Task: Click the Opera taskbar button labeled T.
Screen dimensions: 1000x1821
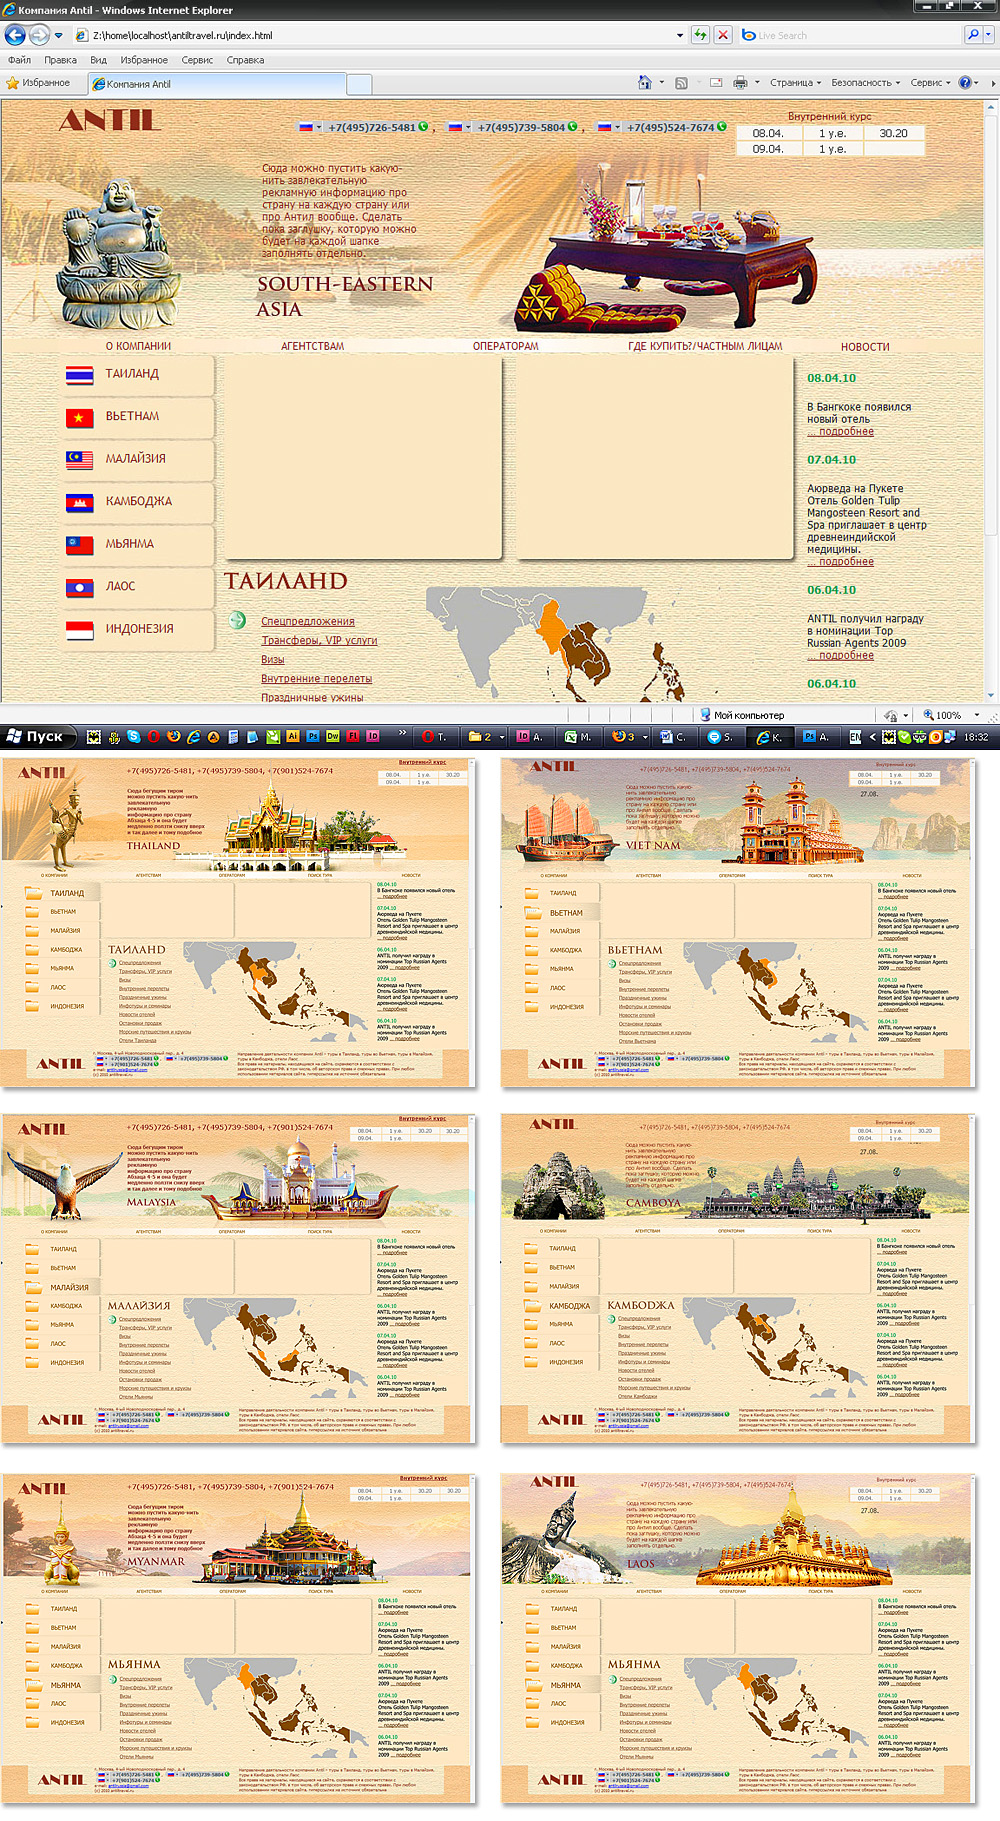Action: (434, 737)
